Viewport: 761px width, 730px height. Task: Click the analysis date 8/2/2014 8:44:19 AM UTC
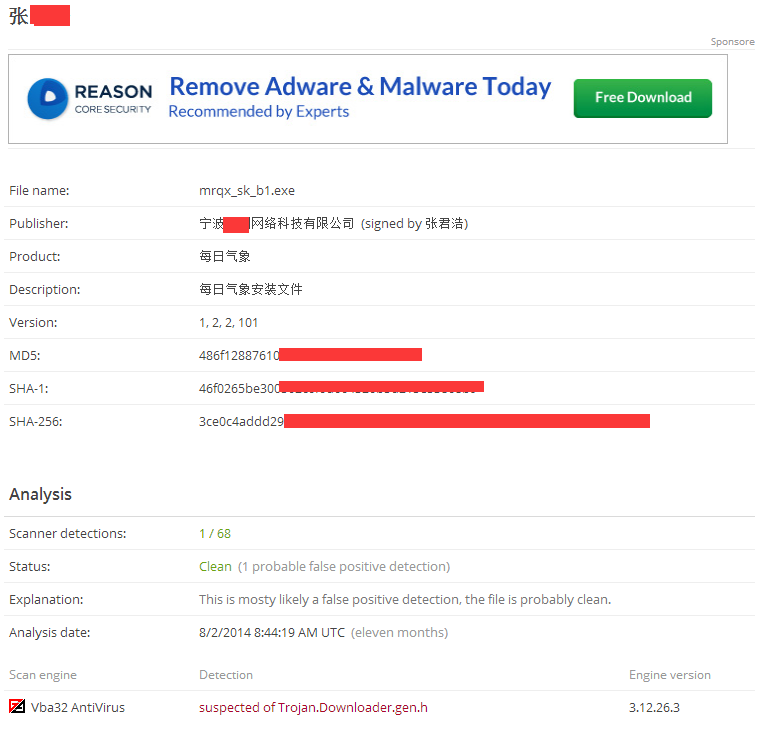pyautogui.click(x=272, y=632)
